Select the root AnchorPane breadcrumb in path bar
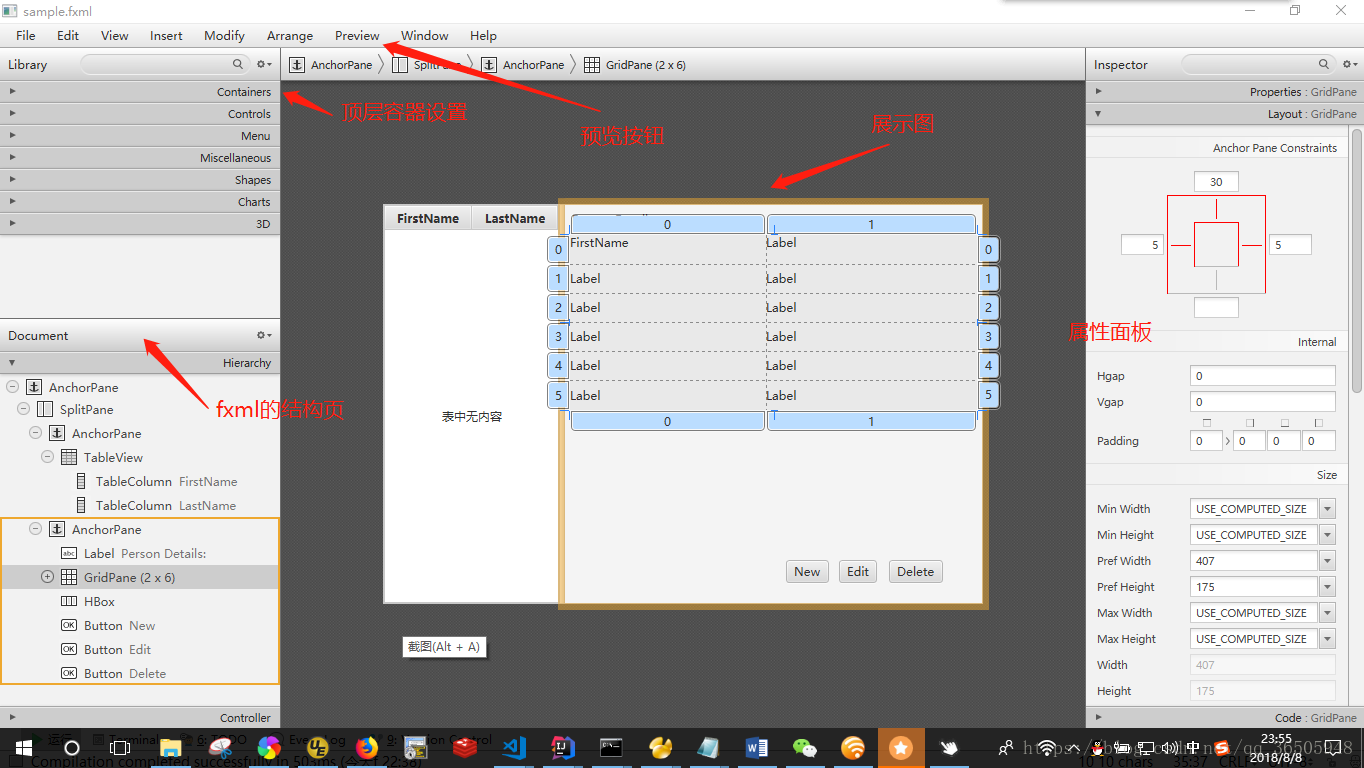The image size is (1364, 768). (x=331, y=65)
